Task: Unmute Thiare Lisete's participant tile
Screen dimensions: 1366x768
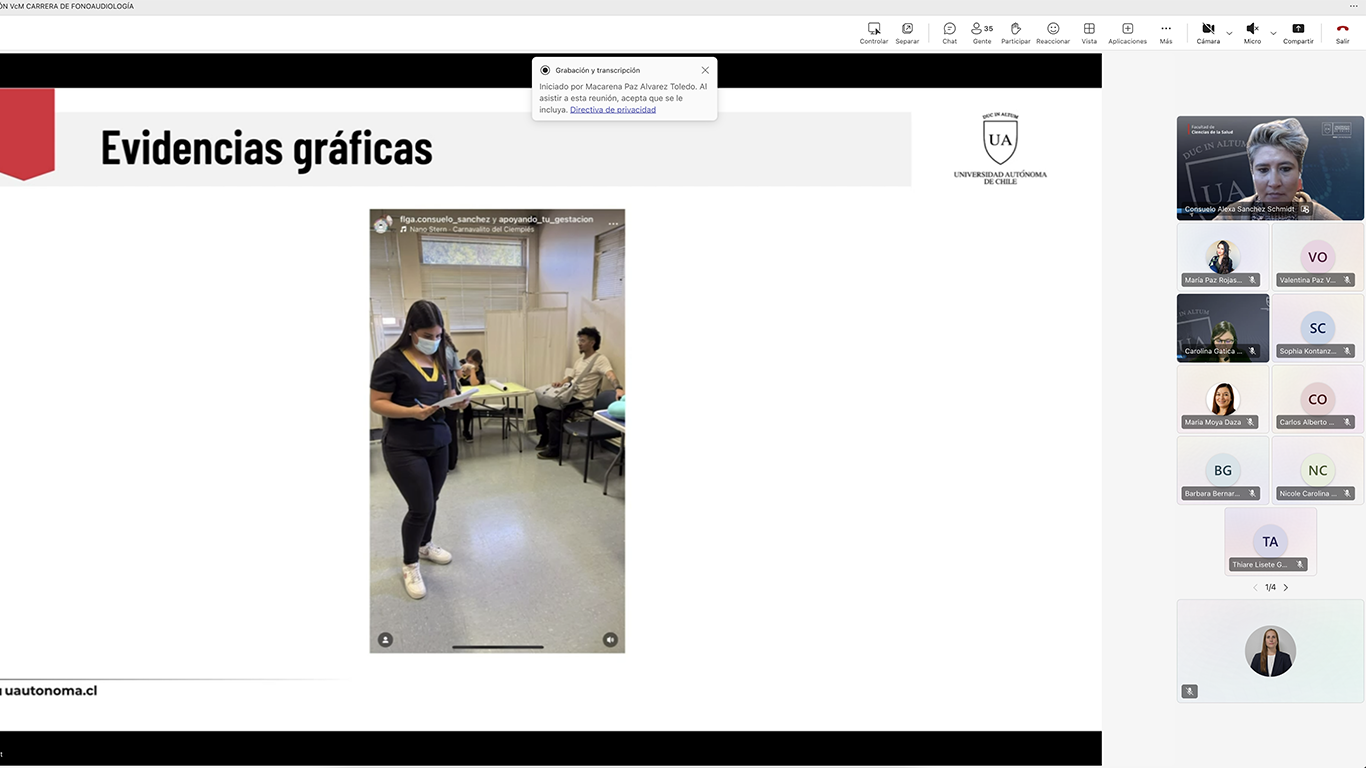Action: (x=1299, y=564)
